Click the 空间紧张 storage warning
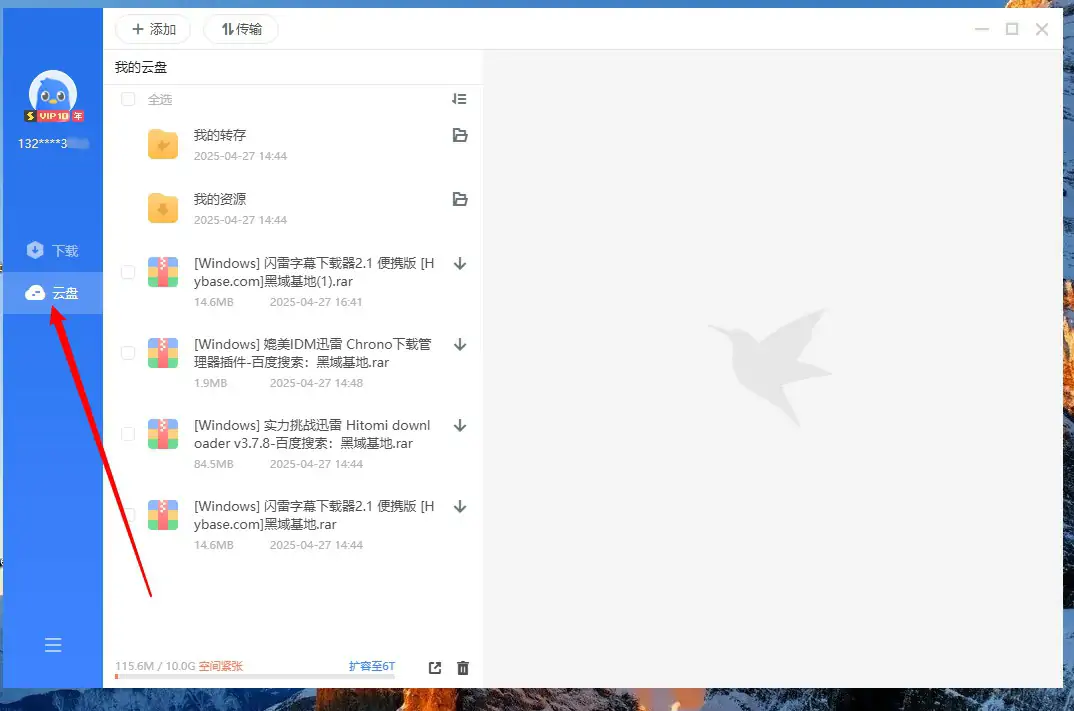 coord(221,666)
